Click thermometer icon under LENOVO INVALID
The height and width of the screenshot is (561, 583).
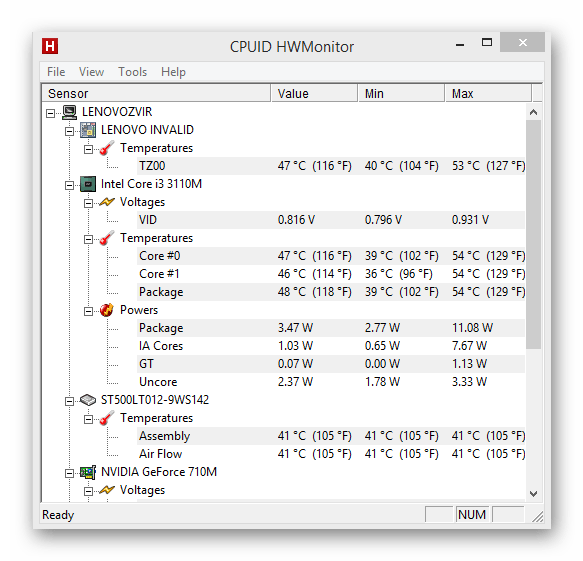(x=107, y=148)
